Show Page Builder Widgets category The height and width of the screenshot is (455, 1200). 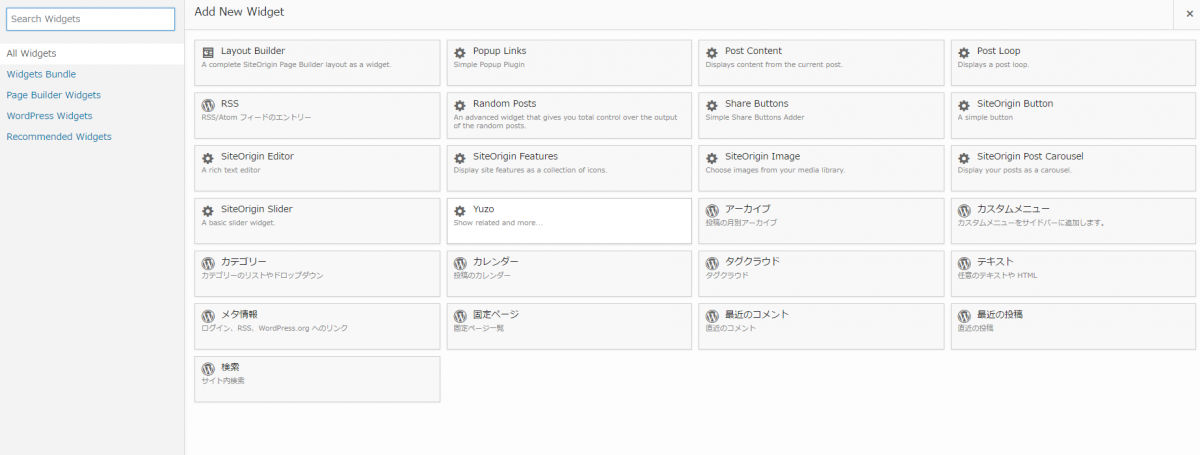coord(53,95)
